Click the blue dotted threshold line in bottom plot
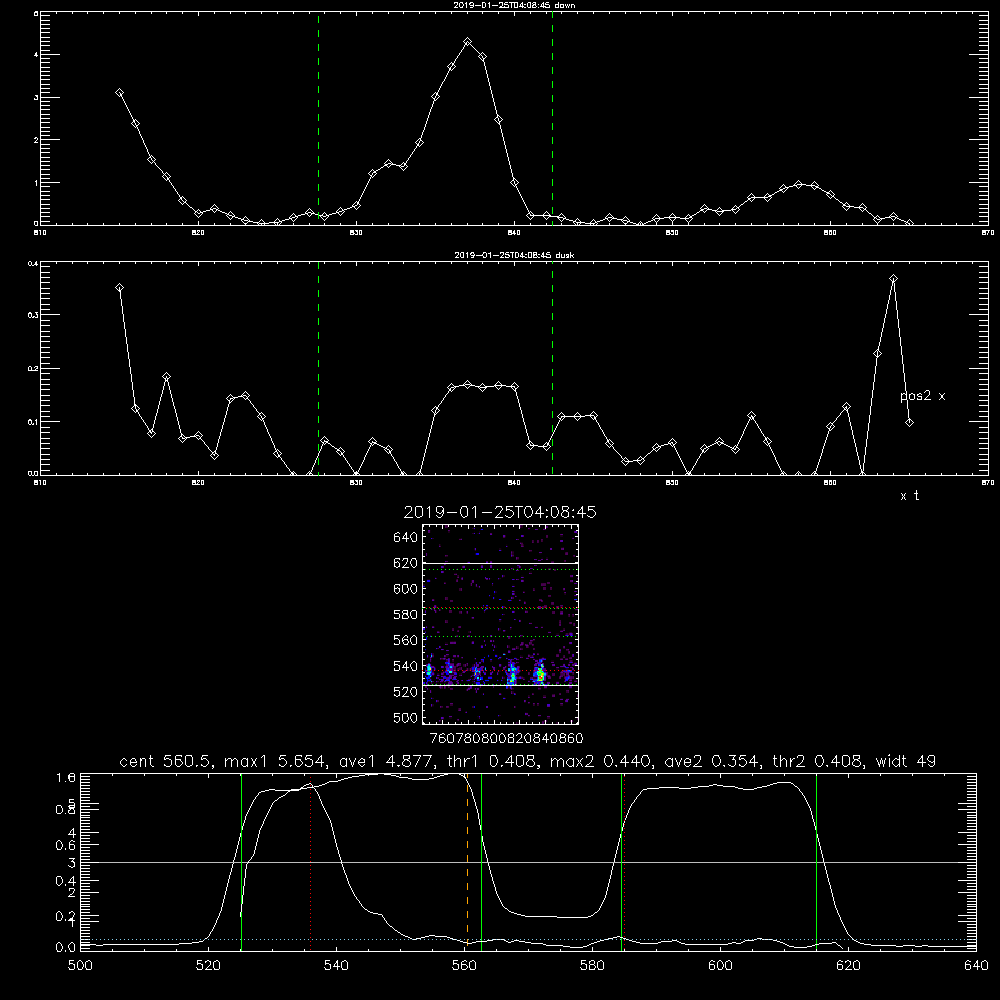The image size is (1000, 1000). click(x=527, y=939)
